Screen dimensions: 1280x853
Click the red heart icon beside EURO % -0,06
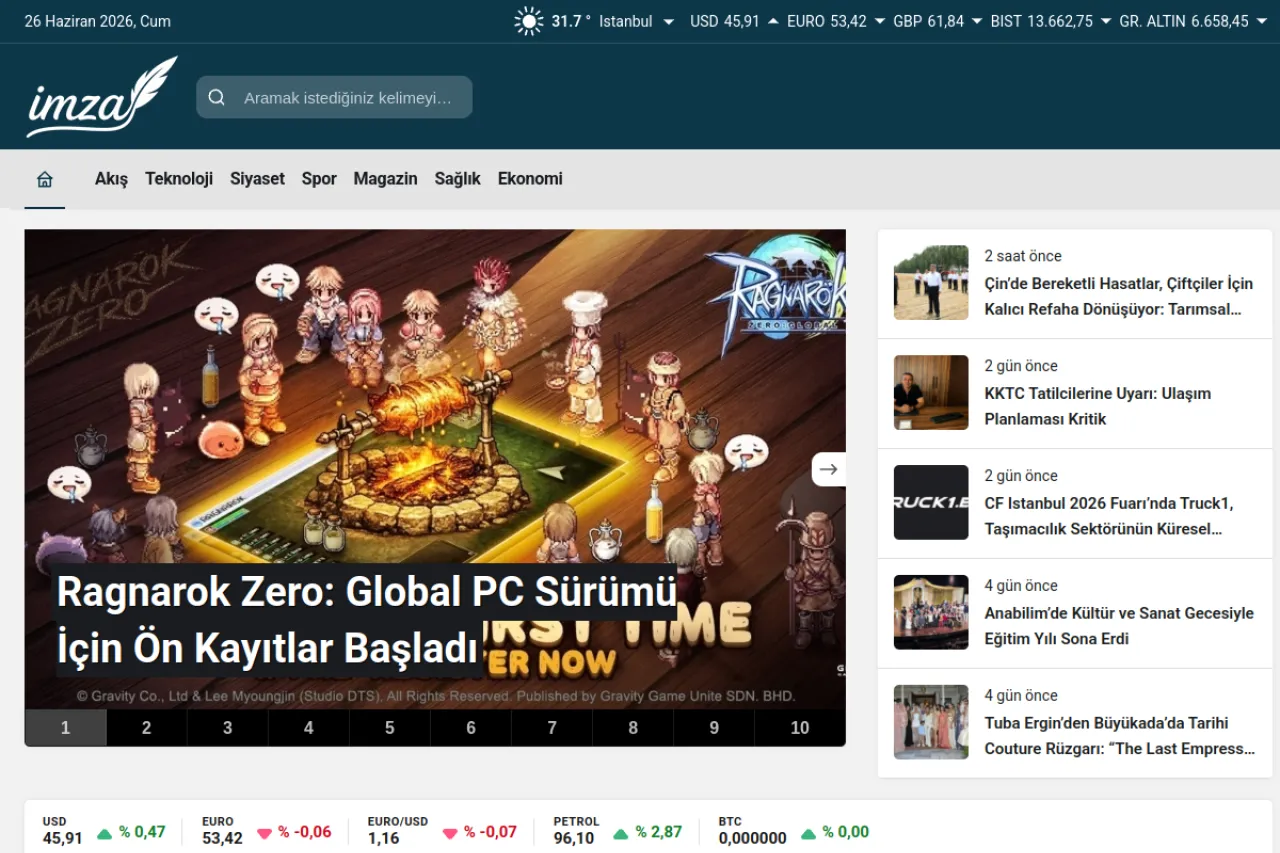click(x=265, y=833)
